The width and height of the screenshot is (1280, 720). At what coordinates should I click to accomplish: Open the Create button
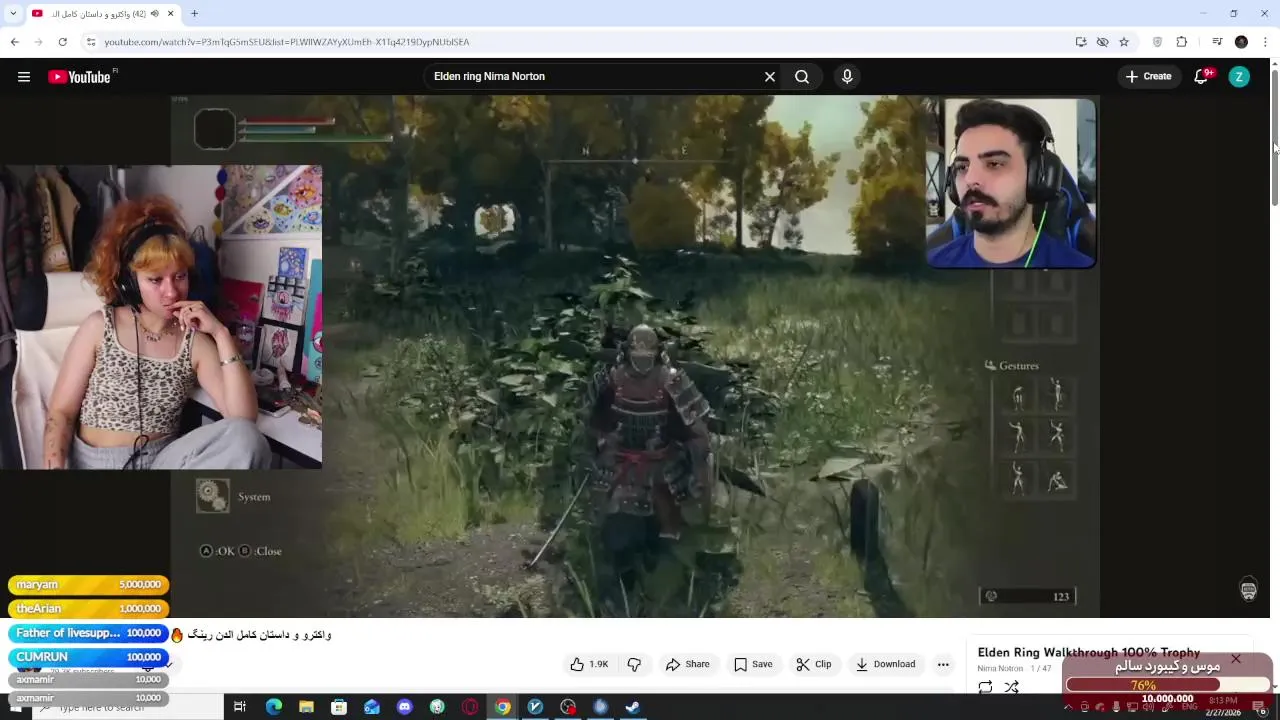coord(1148,77)
